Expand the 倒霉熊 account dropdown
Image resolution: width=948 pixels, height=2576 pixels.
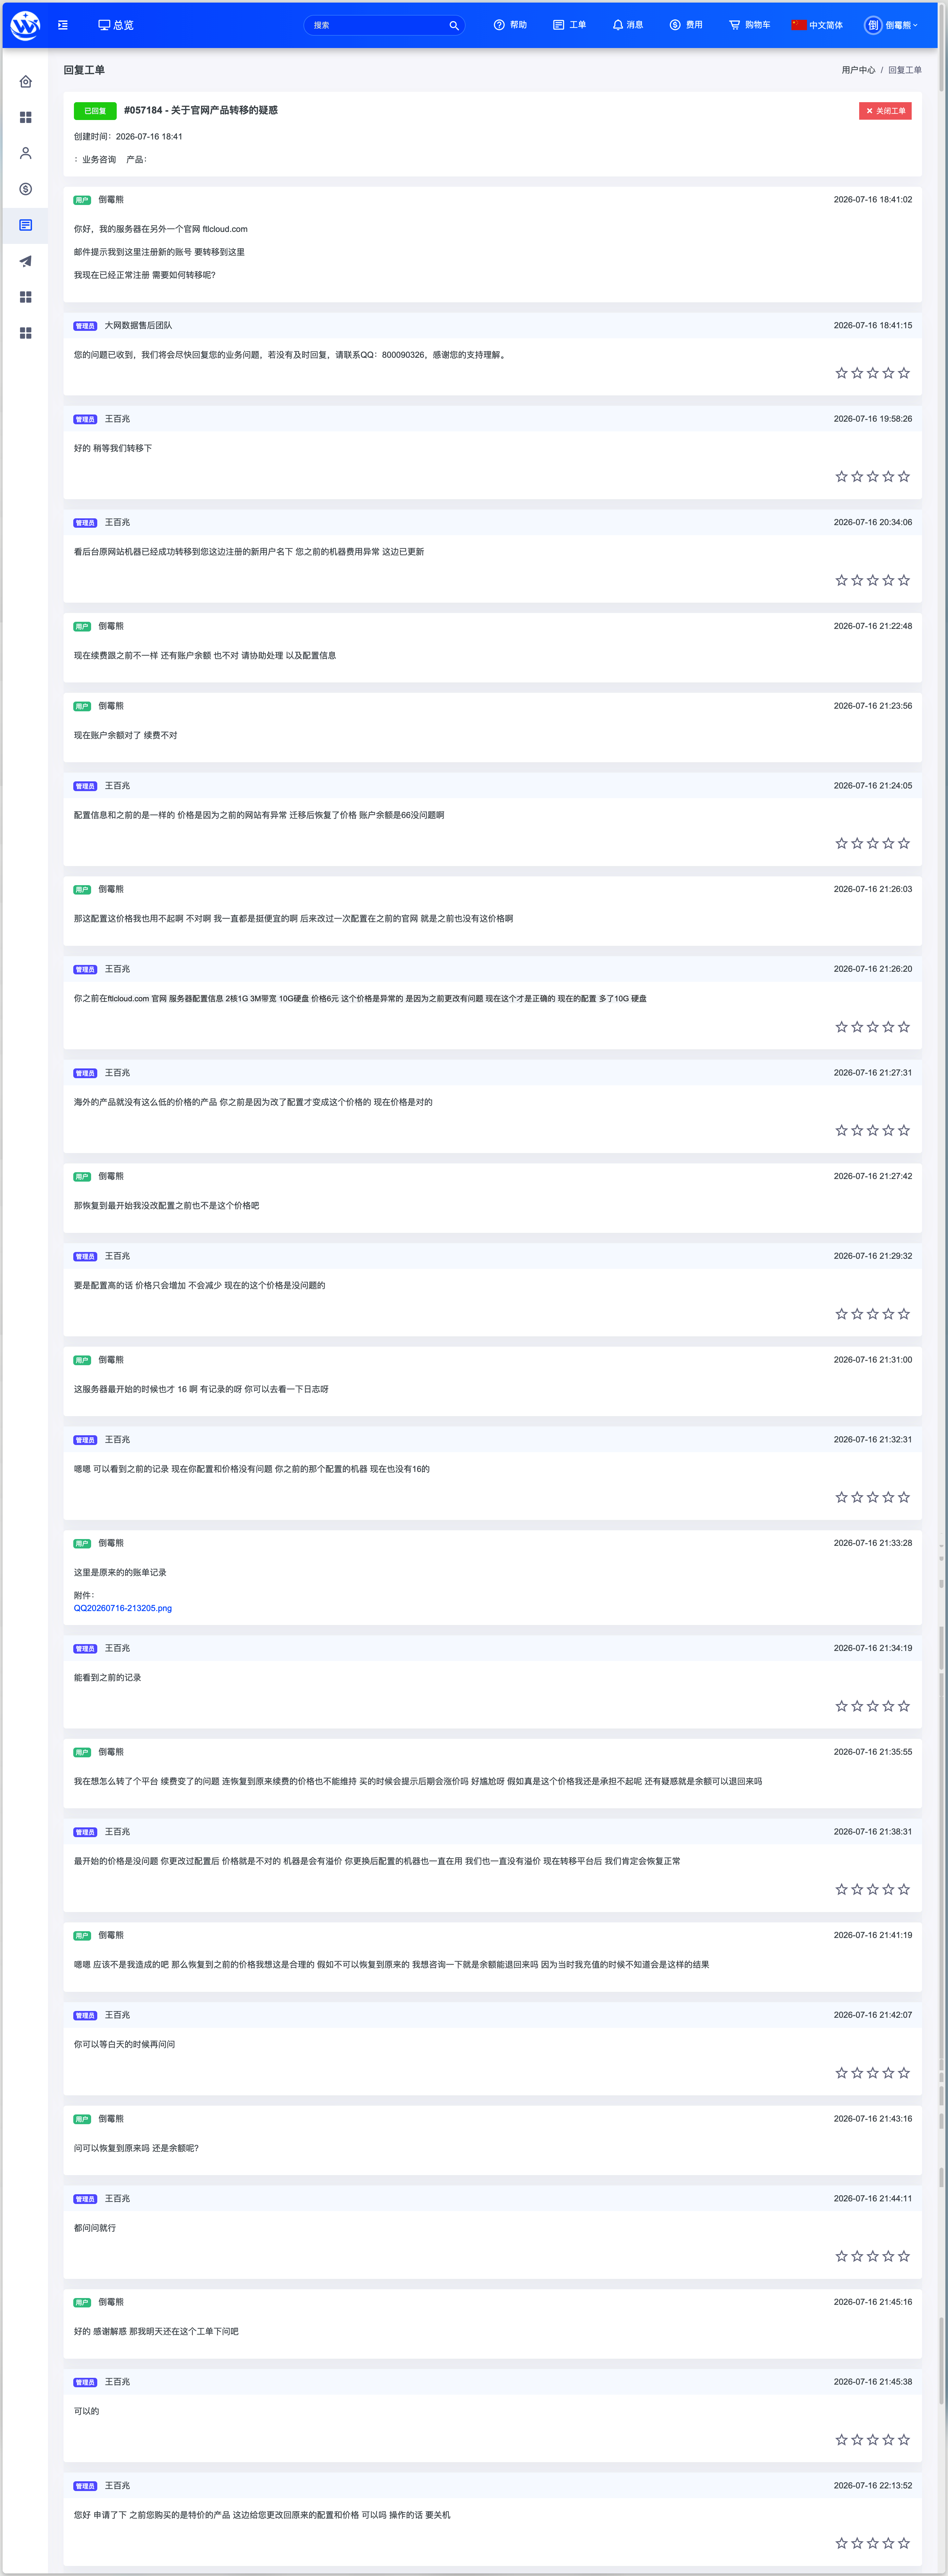pos(891,25)
